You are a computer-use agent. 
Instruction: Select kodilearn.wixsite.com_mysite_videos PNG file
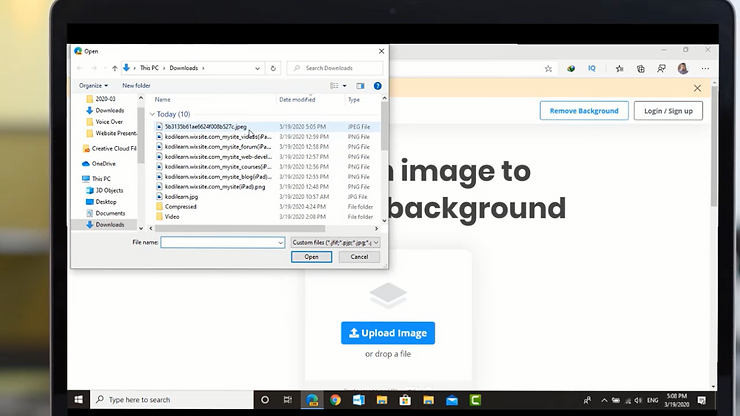coord(218,136)
